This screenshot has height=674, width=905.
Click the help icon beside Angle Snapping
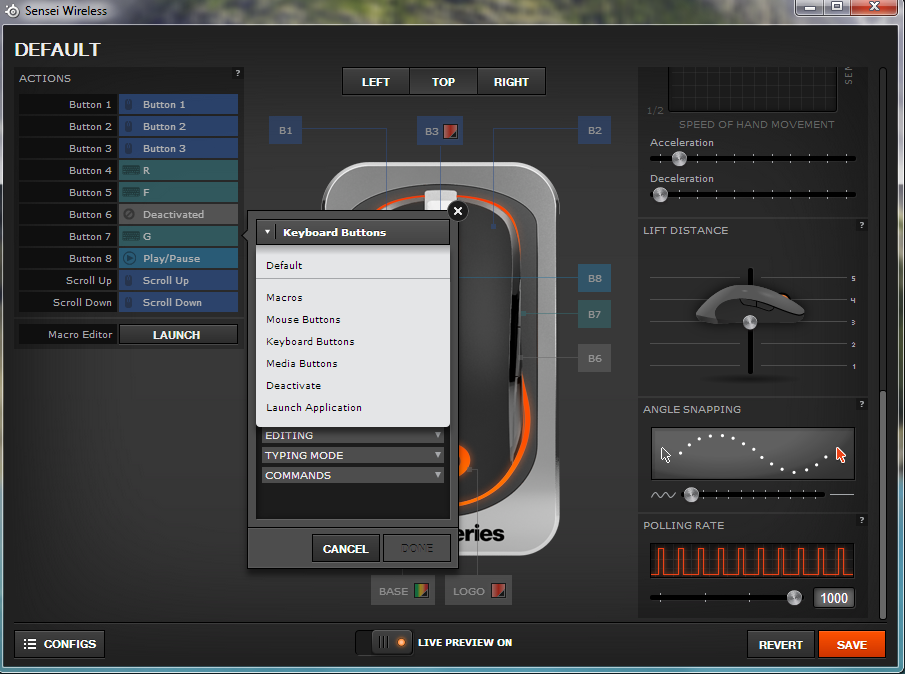pyautogui.click(x=861, y=404)
